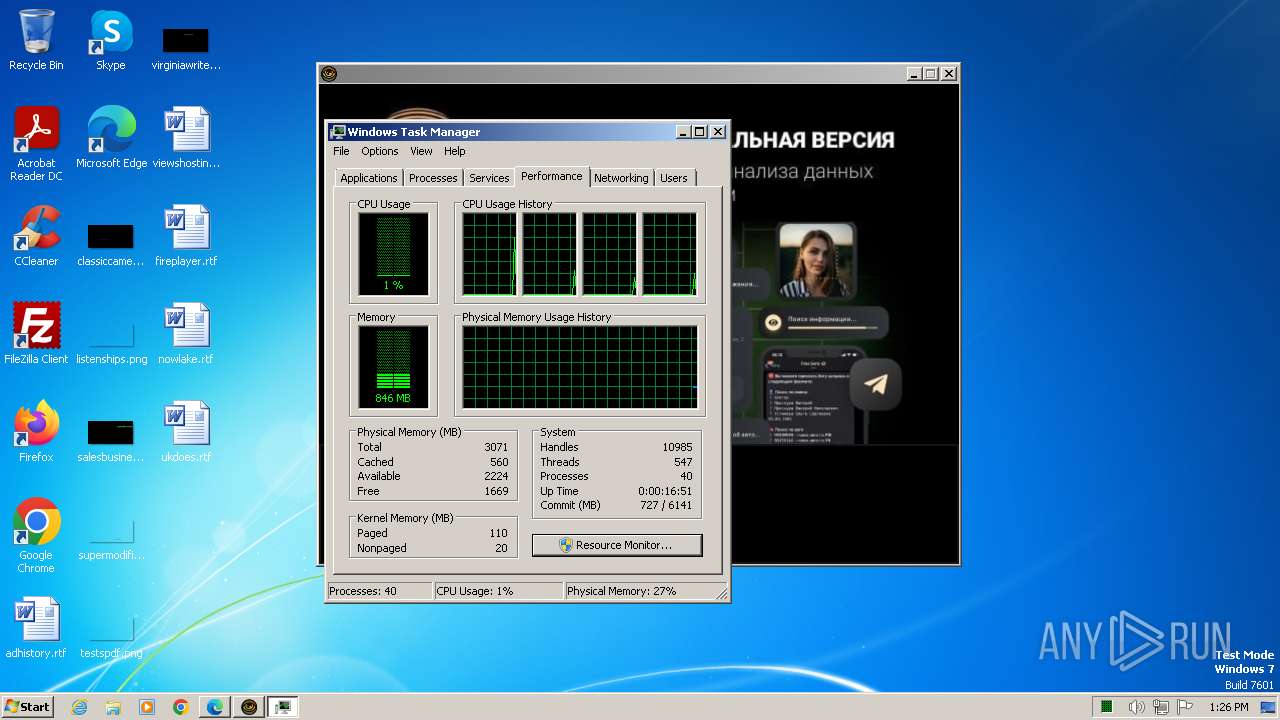Select testspdf.png file
Viewport: 1280px width, 720px height.
pyautogui.click(x=110, y=638)
